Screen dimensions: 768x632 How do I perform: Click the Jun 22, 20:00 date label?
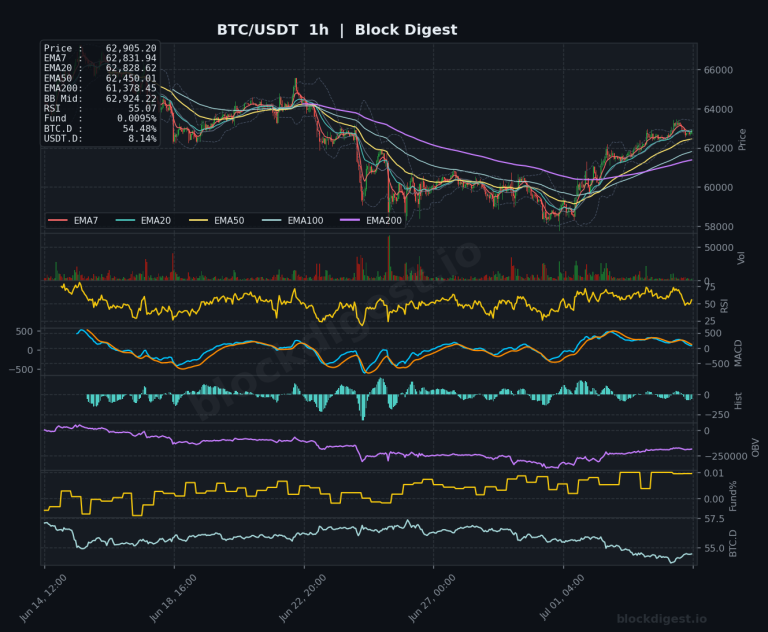(x=302, y=599)
